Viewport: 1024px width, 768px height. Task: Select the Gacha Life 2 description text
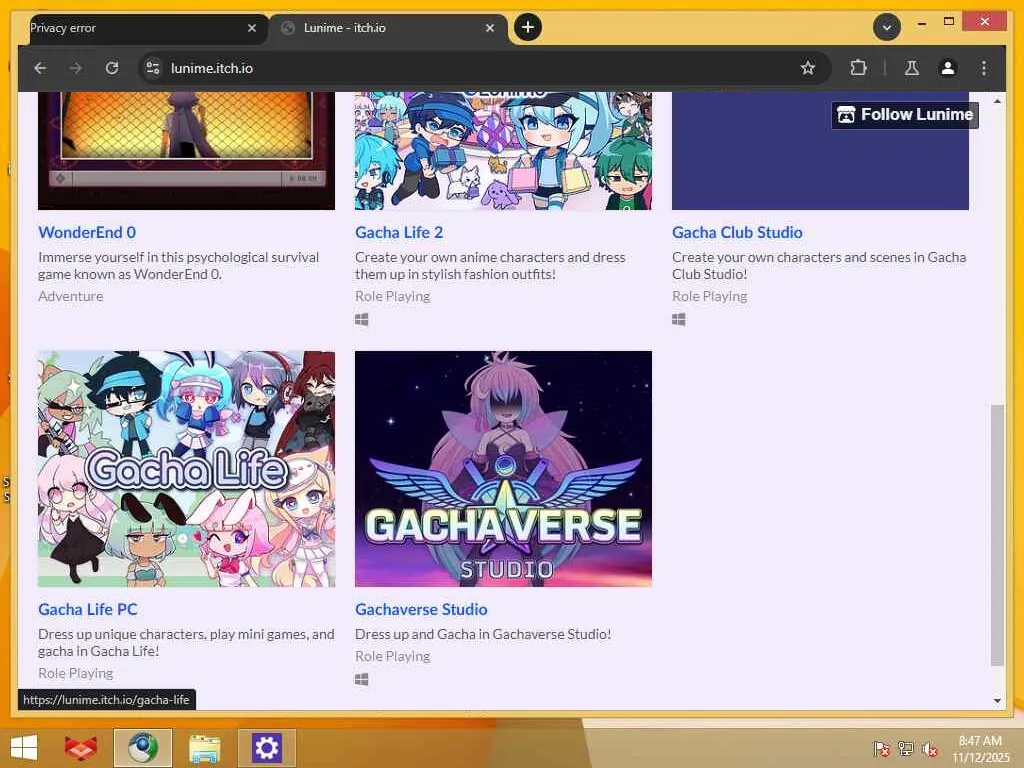click(x=490, y=266)
